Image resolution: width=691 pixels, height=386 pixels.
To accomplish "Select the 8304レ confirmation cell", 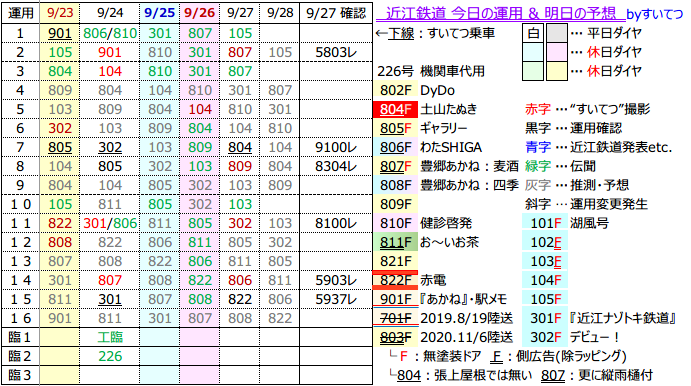I will point(336,166).
